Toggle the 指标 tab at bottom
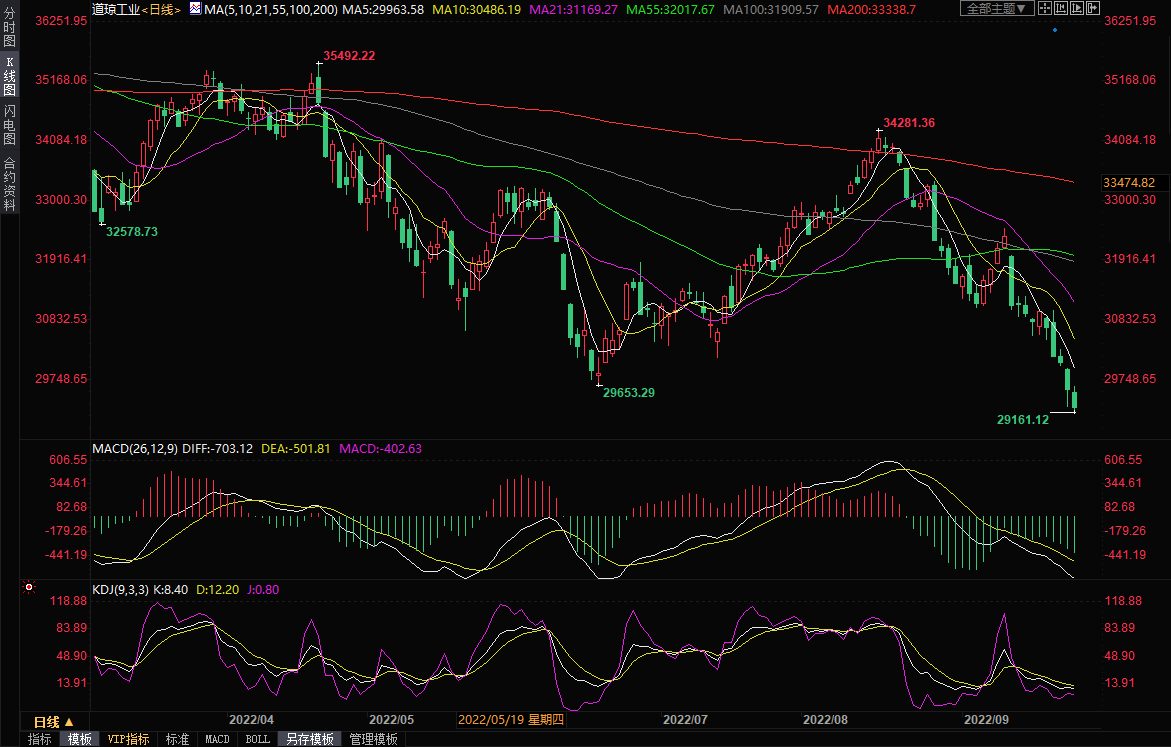Screen dimensions: 1171x747 [x=40, y=739]
